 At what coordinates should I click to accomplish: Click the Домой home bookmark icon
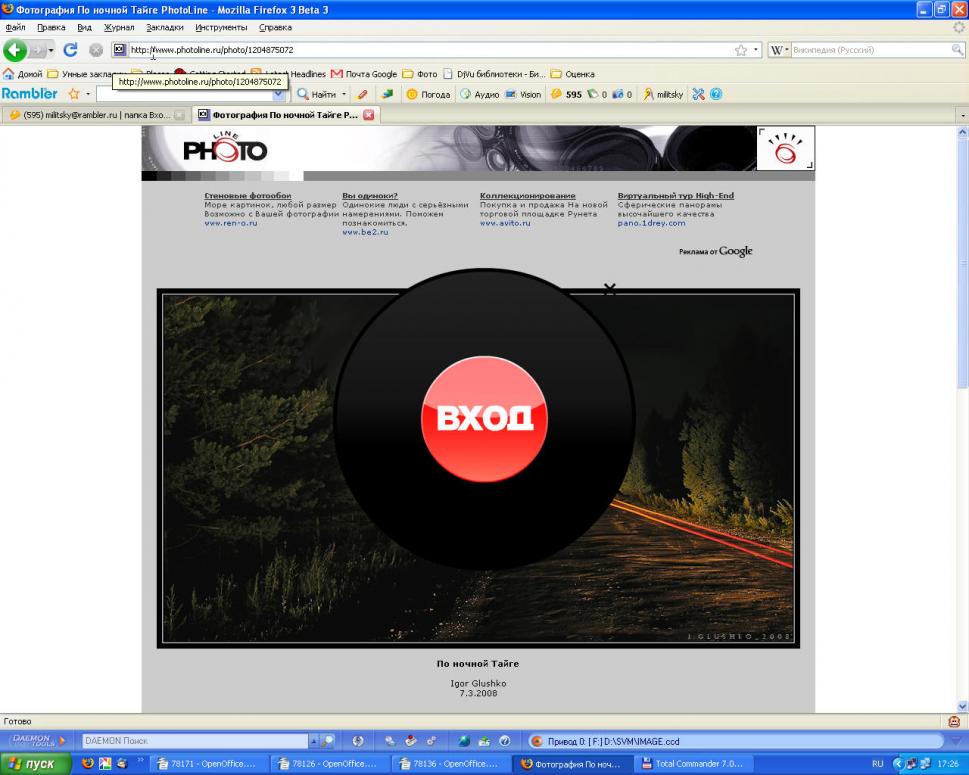[9, 74]
